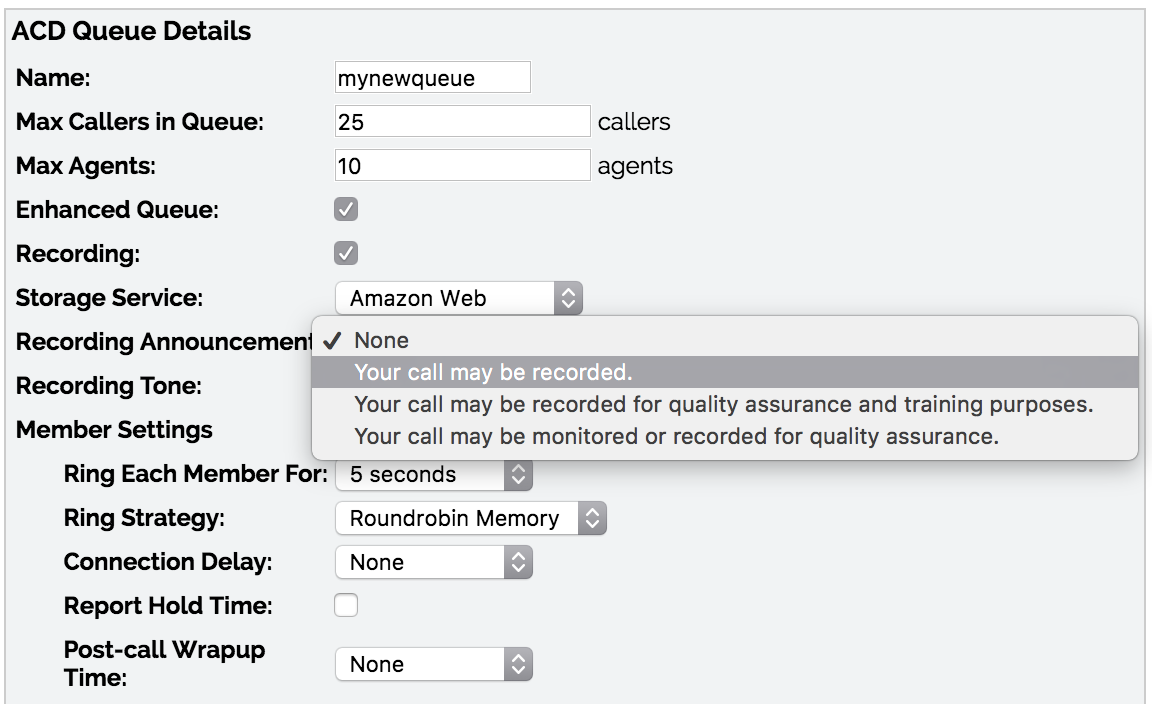Open the Post-call Wrapup Time dropdown
Viewport: 1152px width, 704px height.
[x=430, y=663]
